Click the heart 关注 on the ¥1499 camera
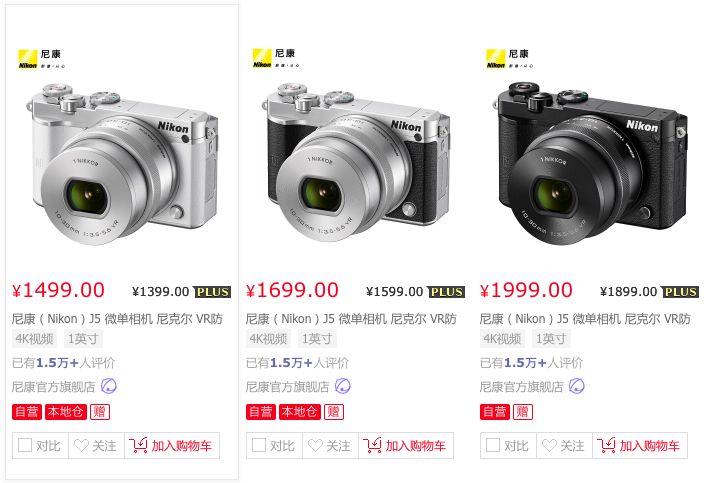709x483 pixels. tap(96, 445)
